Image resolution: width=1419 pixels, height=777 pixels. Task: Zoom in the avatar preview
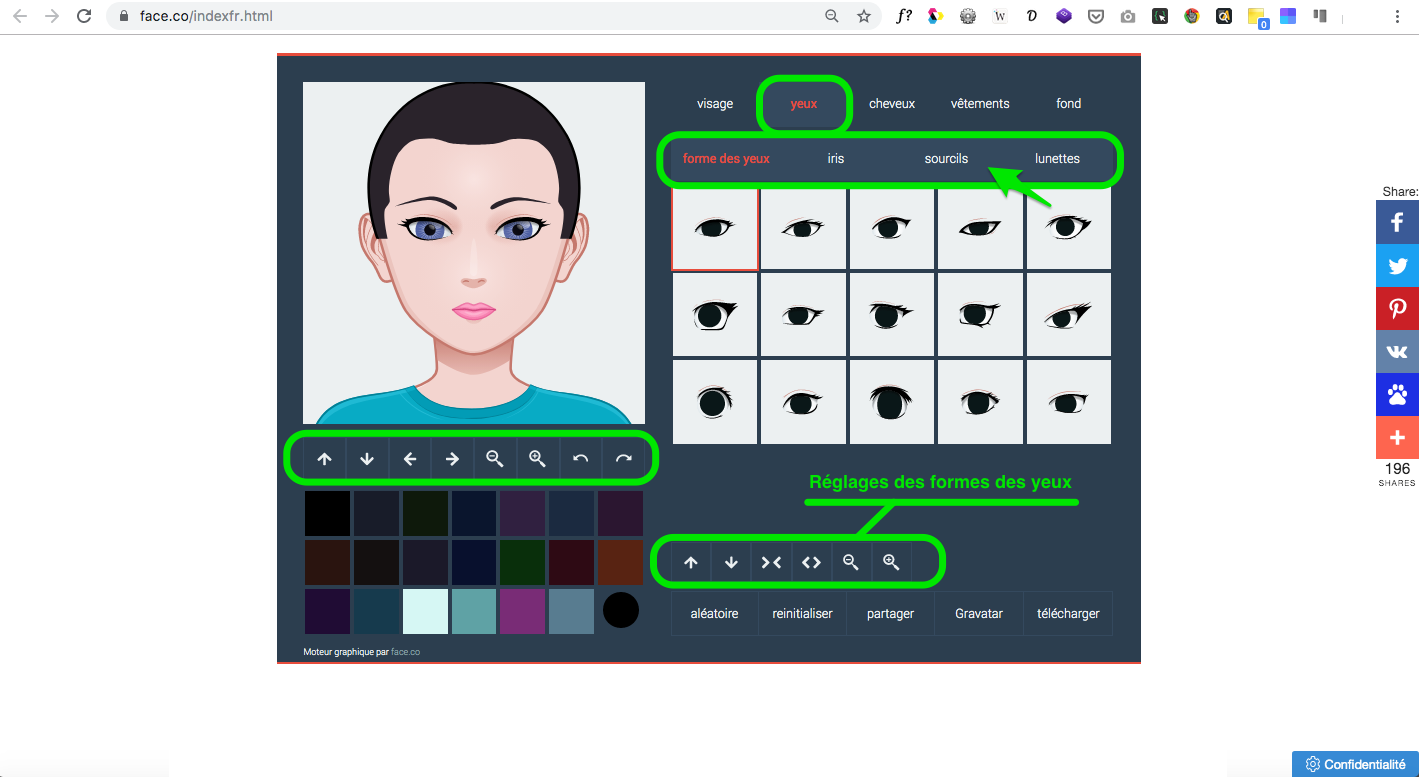pos(538,459)
